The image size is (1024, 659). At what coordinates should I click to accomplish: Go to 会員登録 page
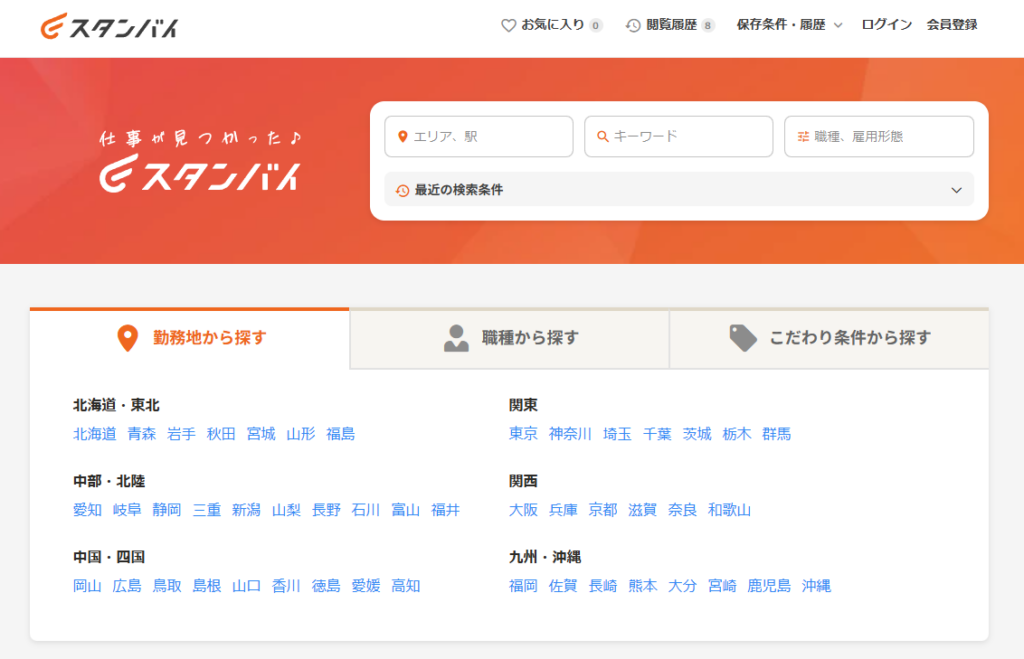952,25
